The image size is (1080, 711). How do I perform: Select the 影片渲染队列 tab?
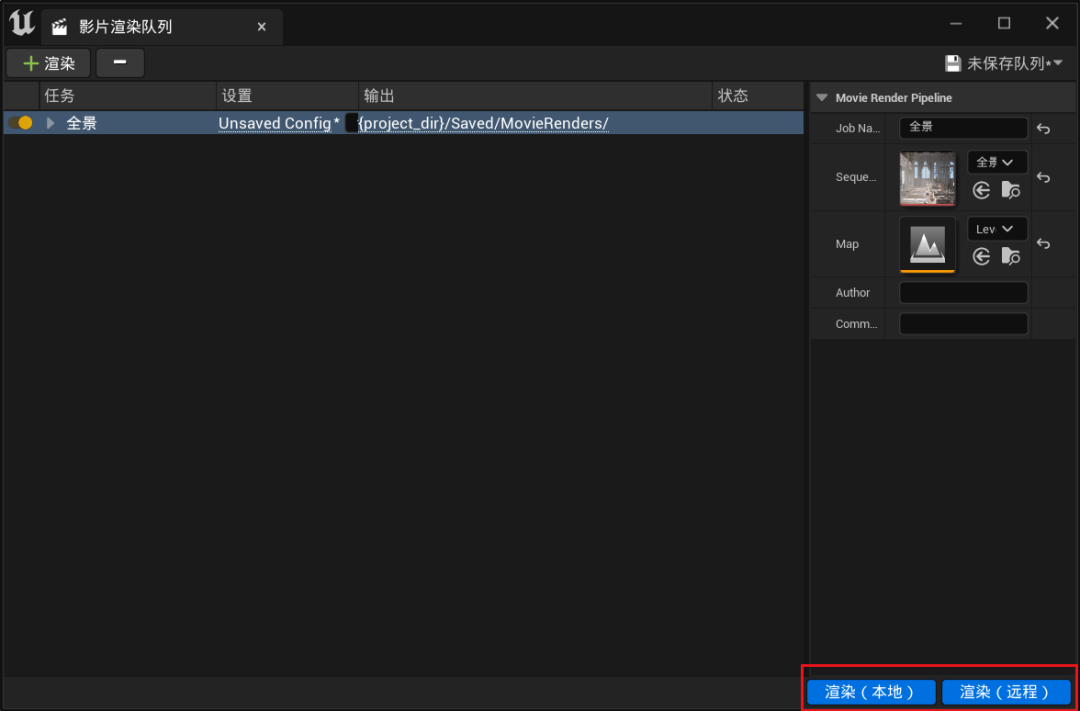(126, 27)
